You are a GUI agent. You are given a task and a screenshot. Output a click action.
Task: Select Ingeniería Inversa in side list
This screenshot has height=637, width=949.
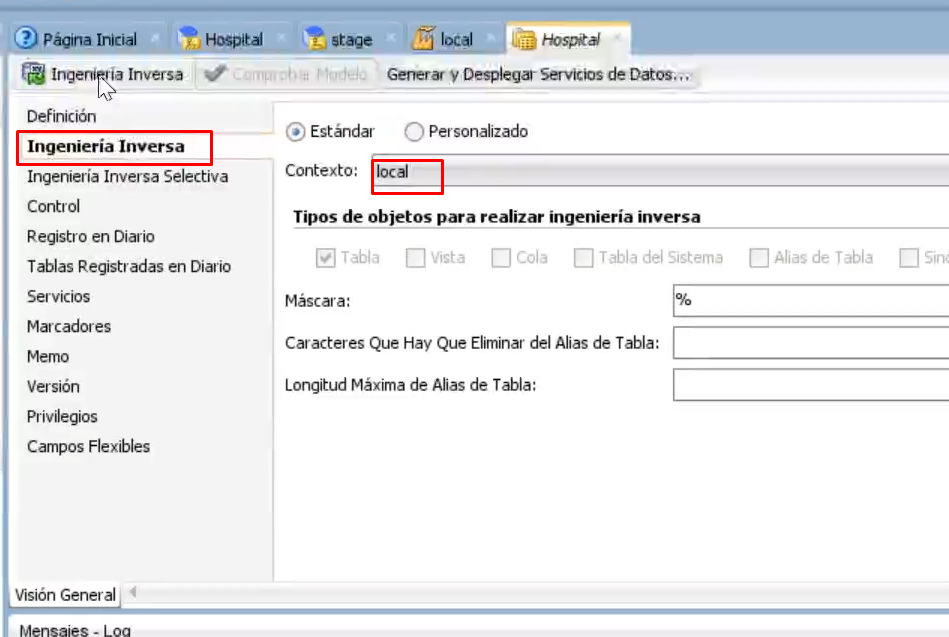106,147
